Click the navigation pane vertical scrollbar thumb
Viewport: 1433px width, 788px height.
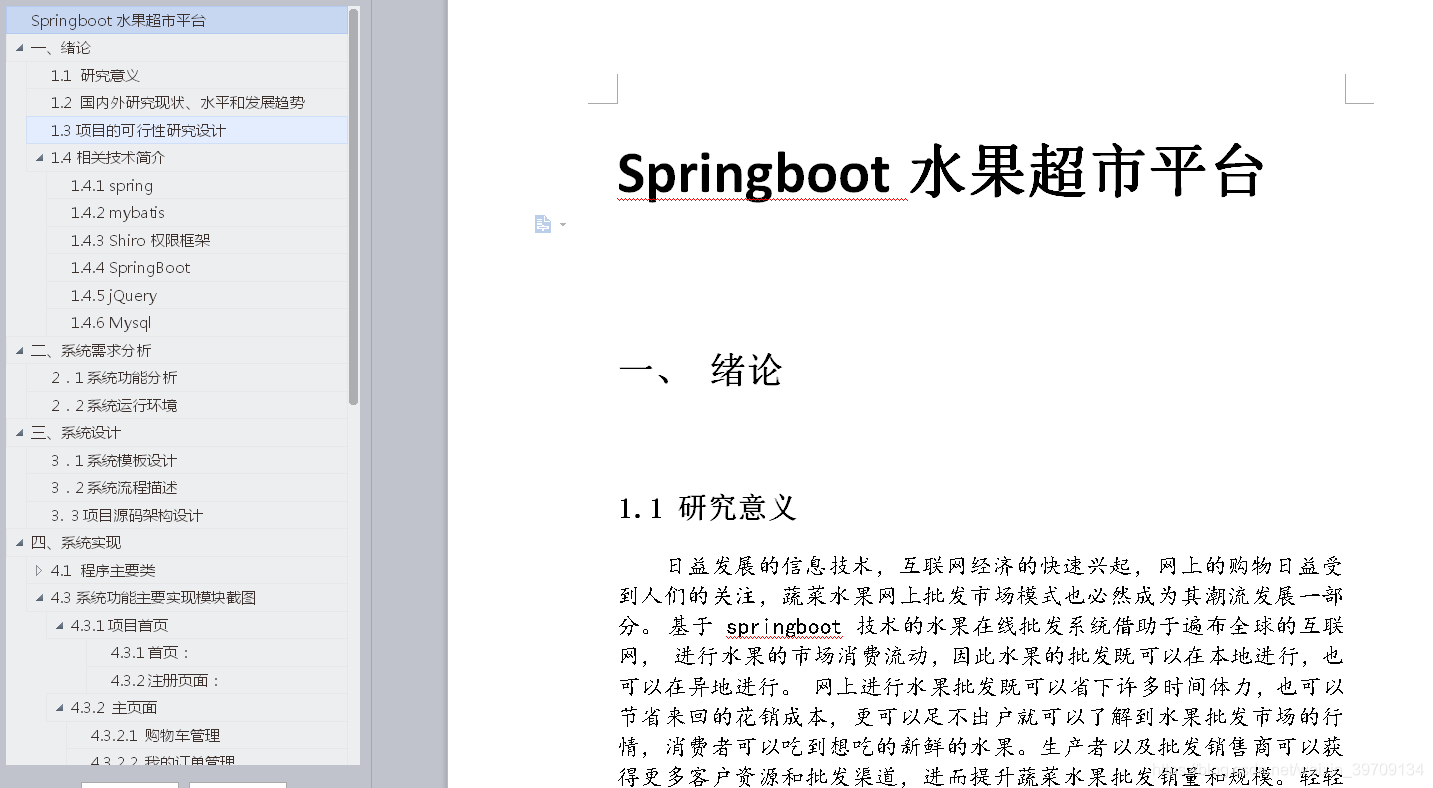(x=353, y=205)
